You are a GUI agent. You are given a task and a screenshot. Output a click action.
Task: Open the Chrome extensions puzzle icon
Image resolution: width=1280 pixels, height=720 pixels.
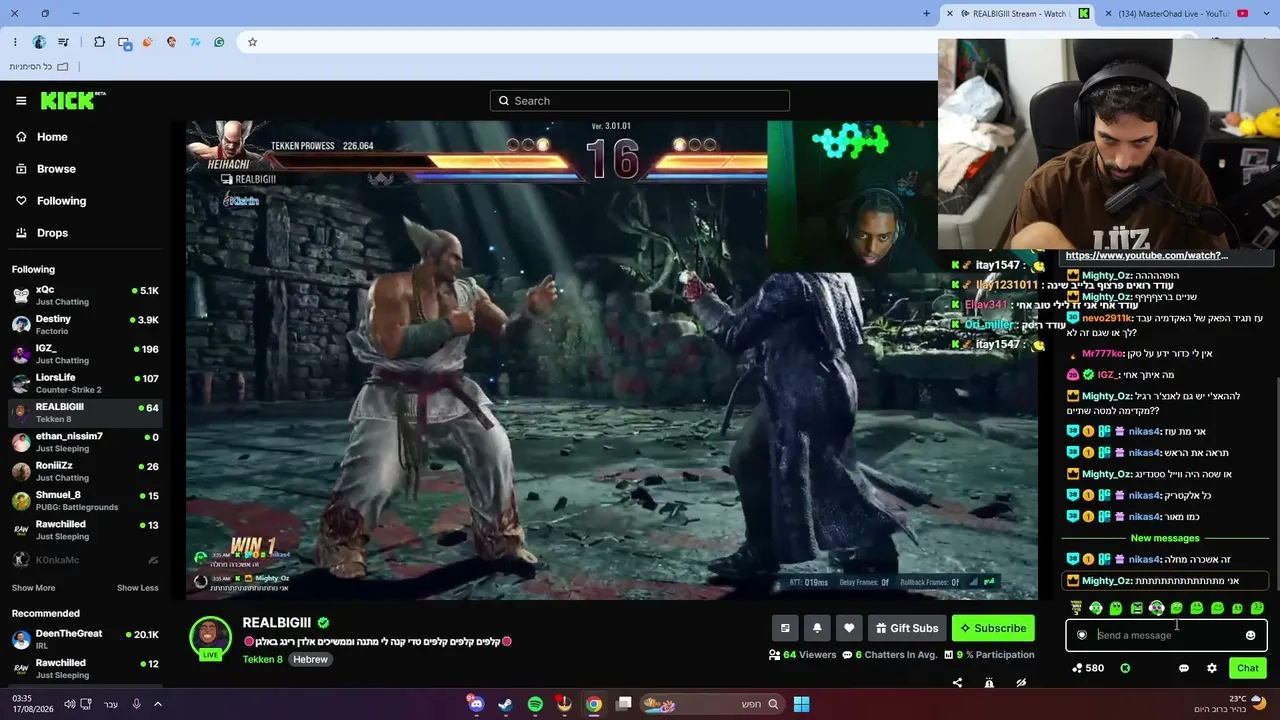99,42
